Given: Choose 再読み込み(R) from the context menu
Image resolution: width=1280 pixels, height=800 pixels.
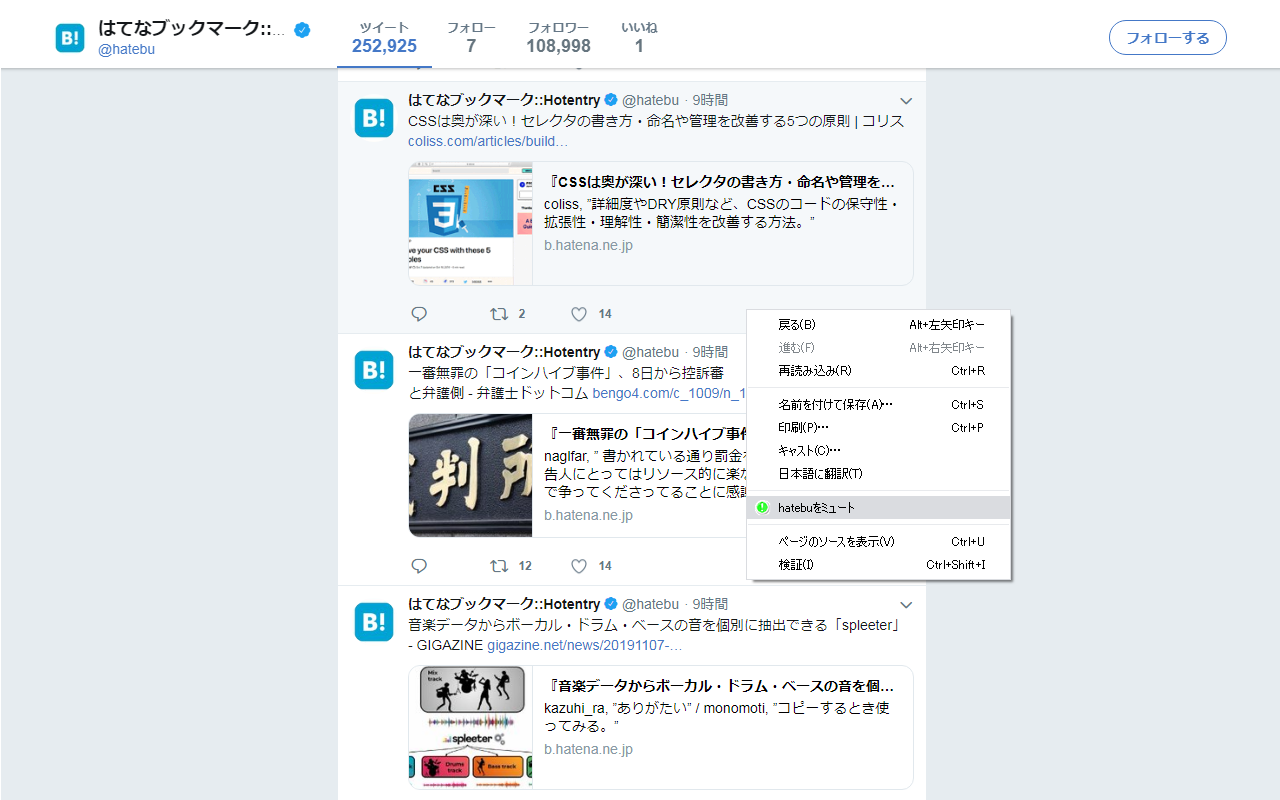Looking at the screenshot, I should (879, 371).
